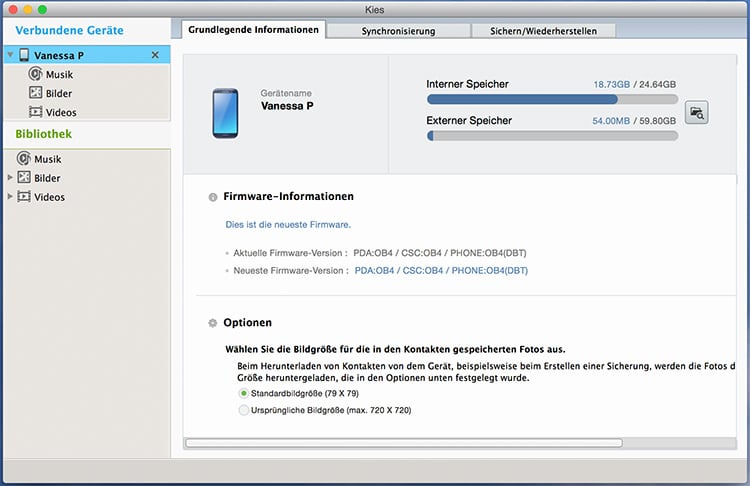Click the Optionen heading

(x=247, y=323)
